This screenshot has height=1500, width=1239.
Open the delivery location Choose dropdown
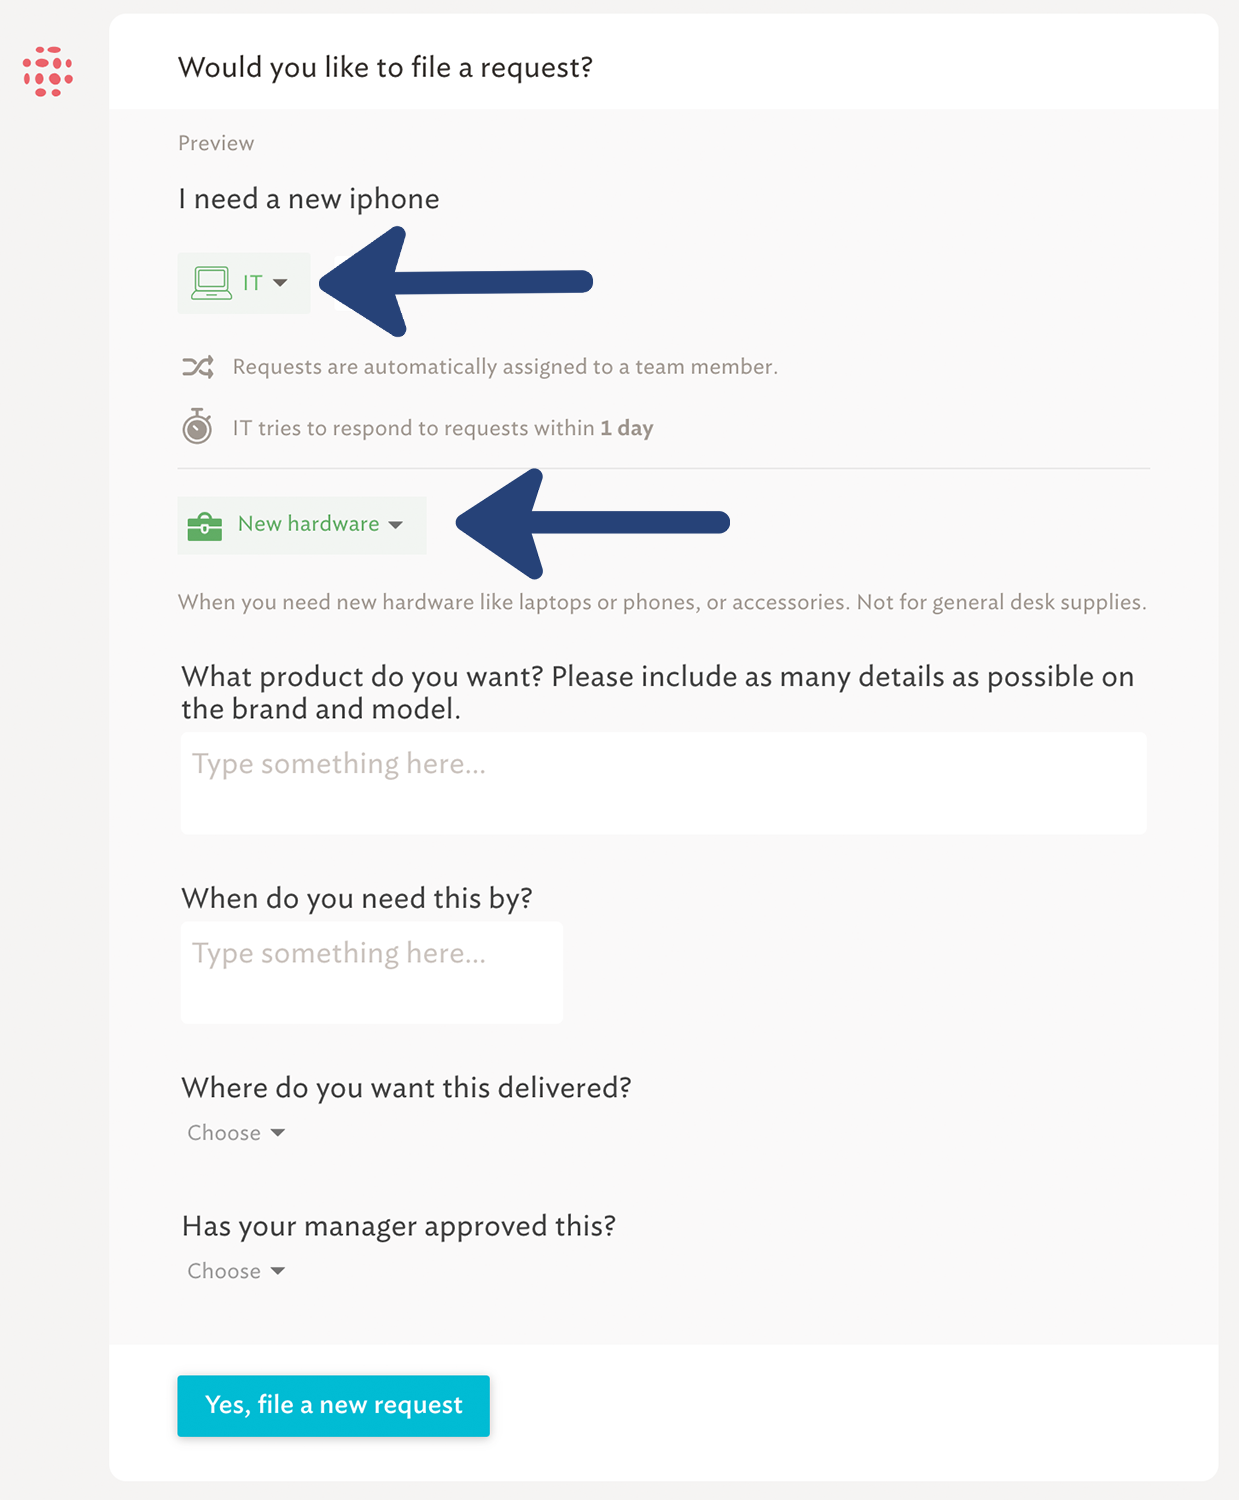click(x=236, y=1133)
